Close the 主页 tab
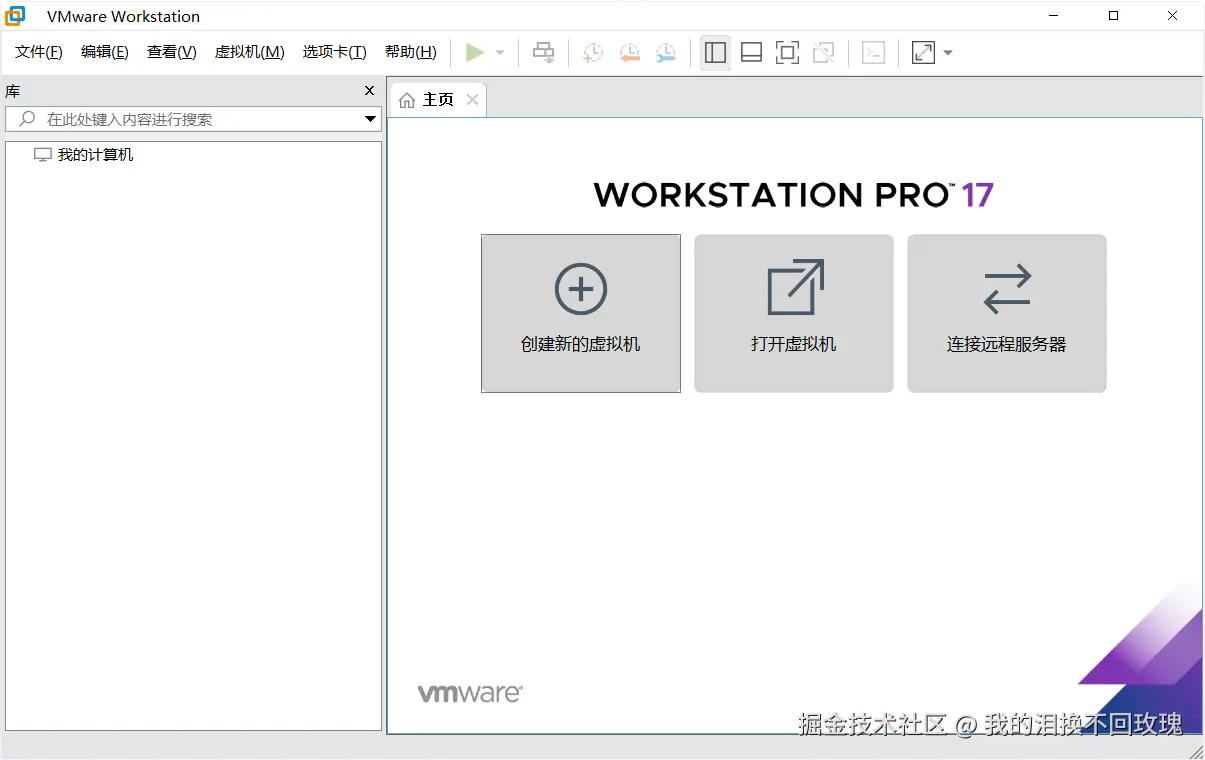The height and width of the screenshot is (760, 1205). [x=472, y=100]
